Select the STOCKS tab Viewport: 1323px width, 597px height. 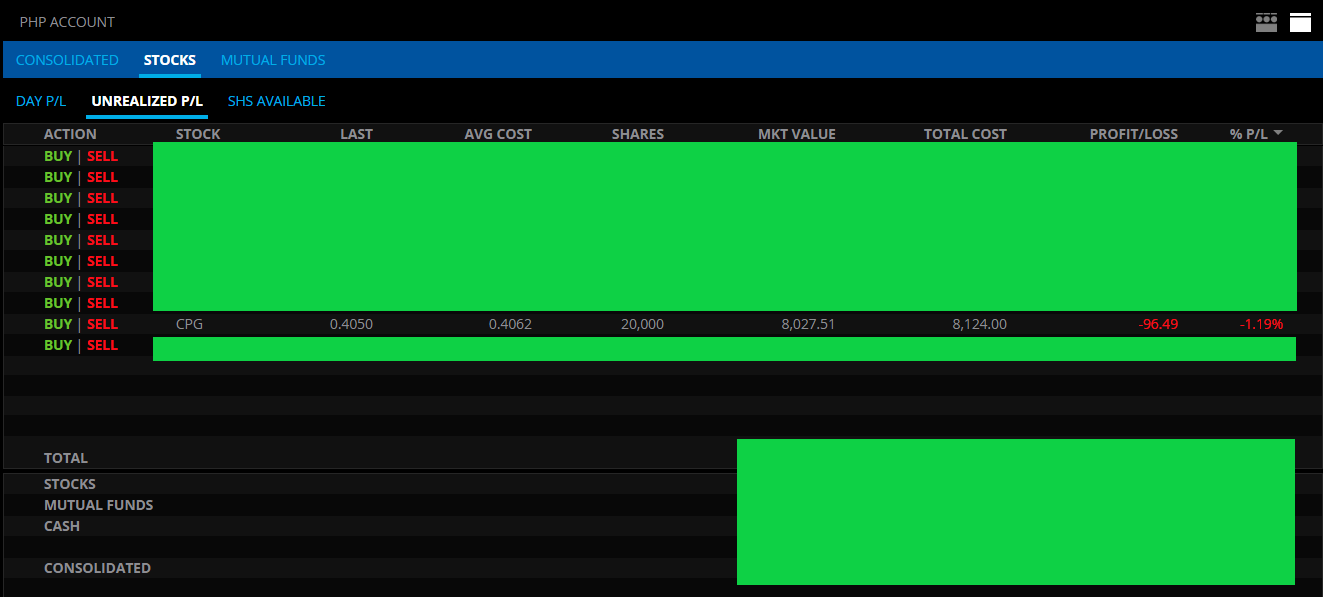pyautogui.click(x=170, y=60)
